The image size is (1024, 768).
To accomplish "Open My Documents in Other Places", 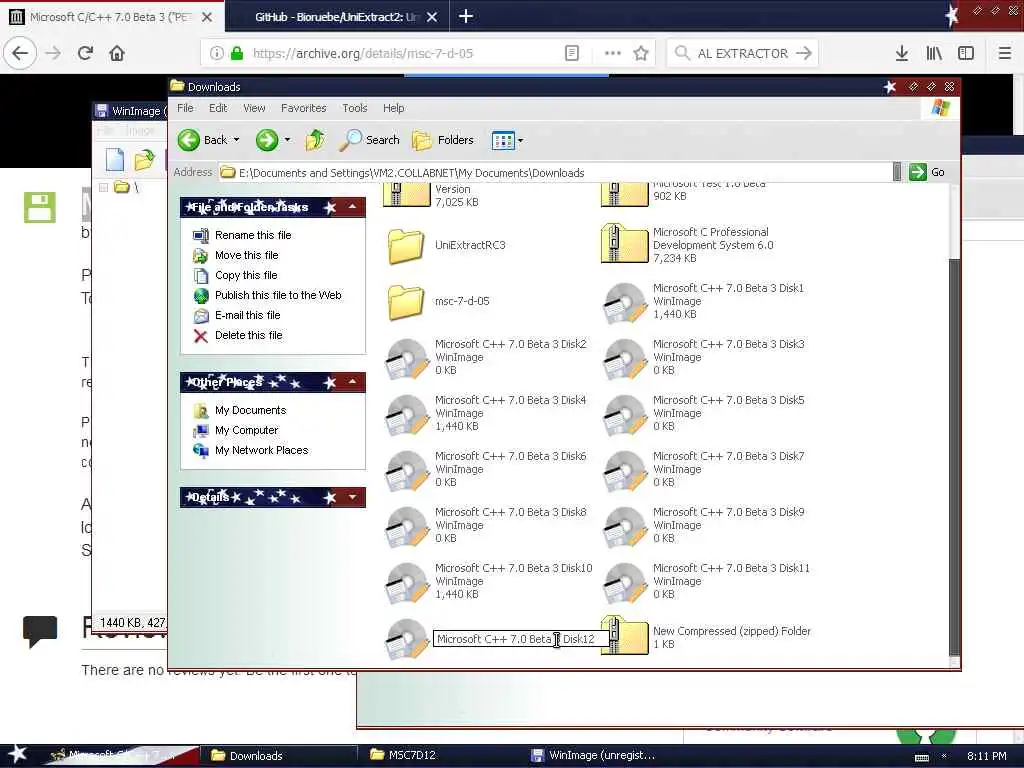I will pyautogui.click(x=250, y=410).
